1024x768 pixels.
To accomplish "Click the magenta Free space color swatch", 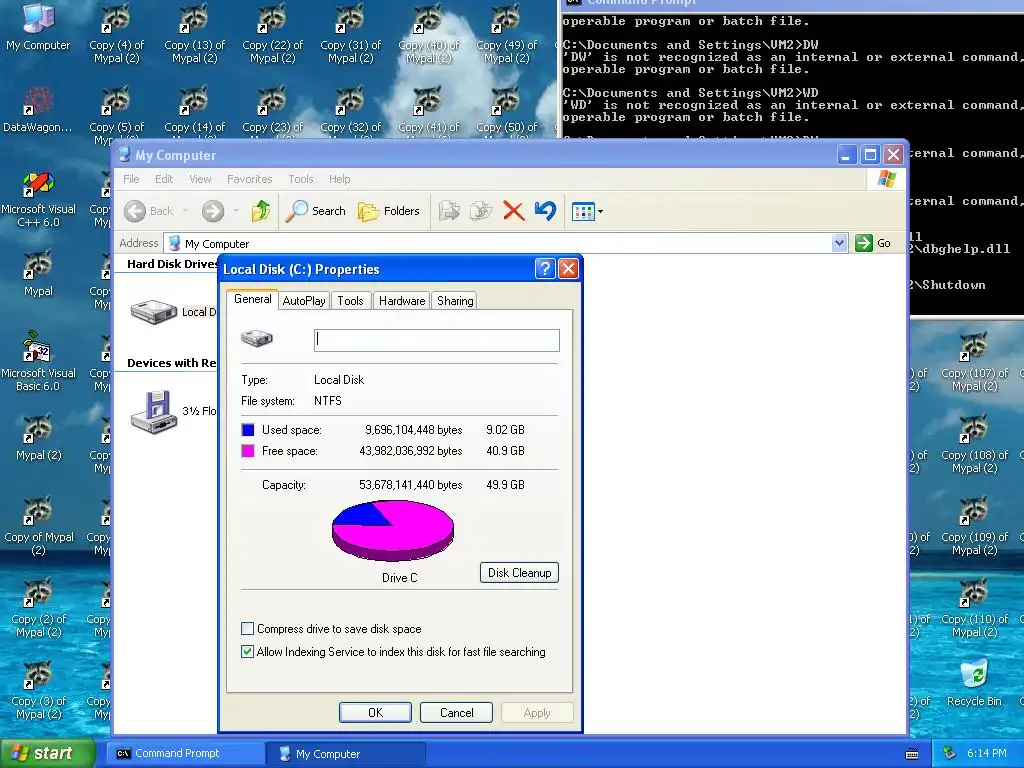I will [x=248, y=451].
